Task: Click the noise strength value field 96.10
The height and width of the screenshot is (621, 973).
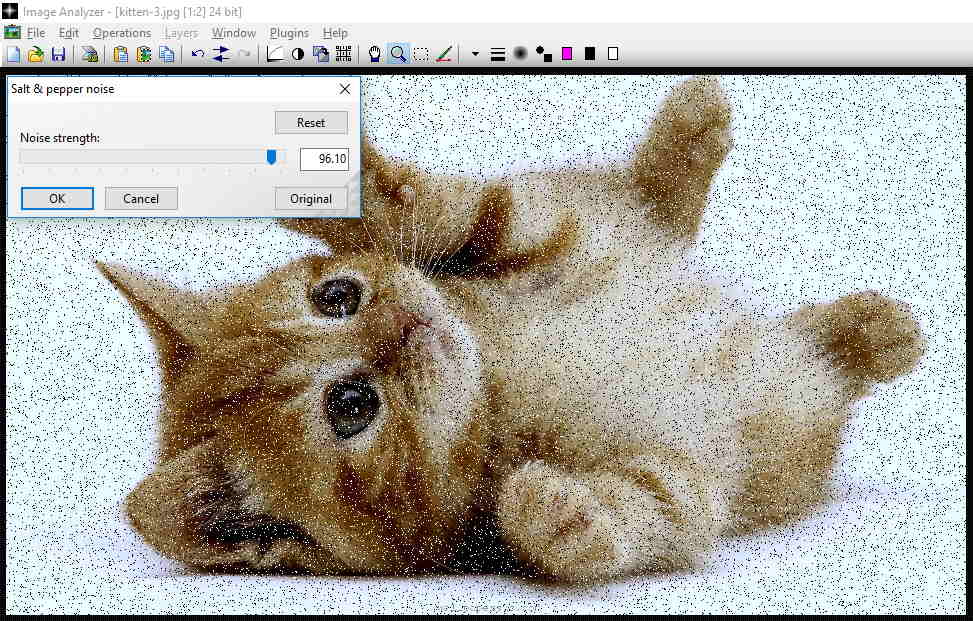Action: click(x=324, y=159)
